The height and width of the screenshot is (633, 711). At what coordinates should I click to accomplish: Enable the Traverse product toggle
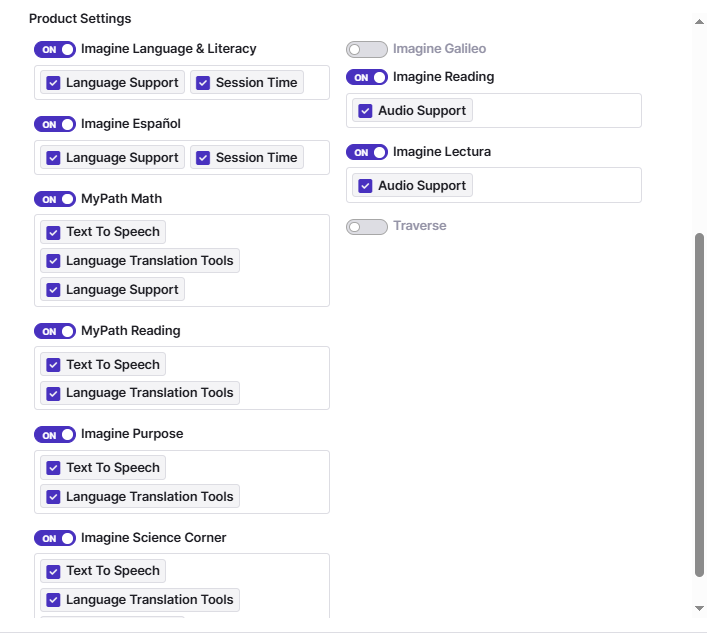367,227
